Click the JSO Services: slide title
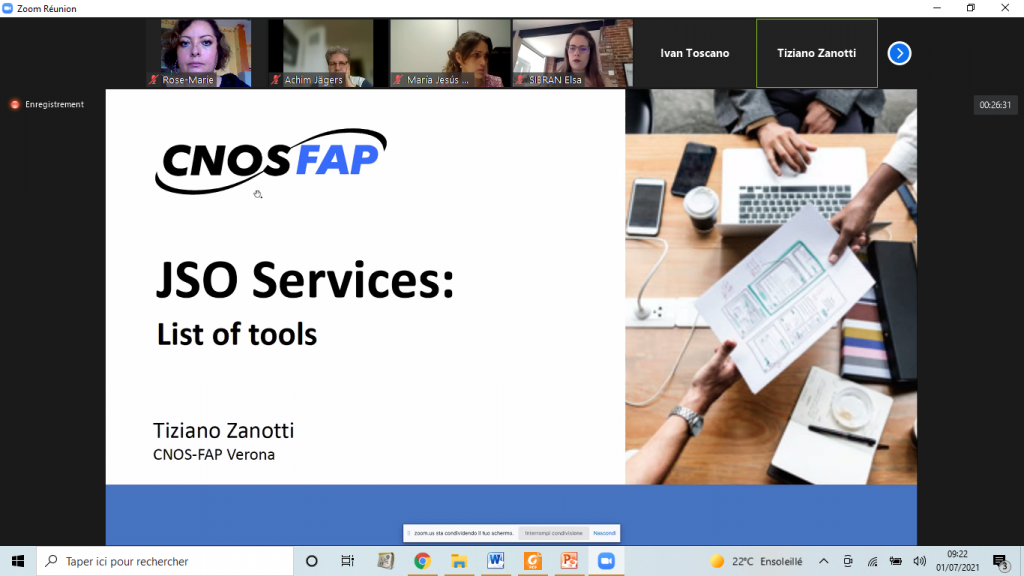Image resolution: width=1024 pixels, height=576 pixels. (304, 280)
